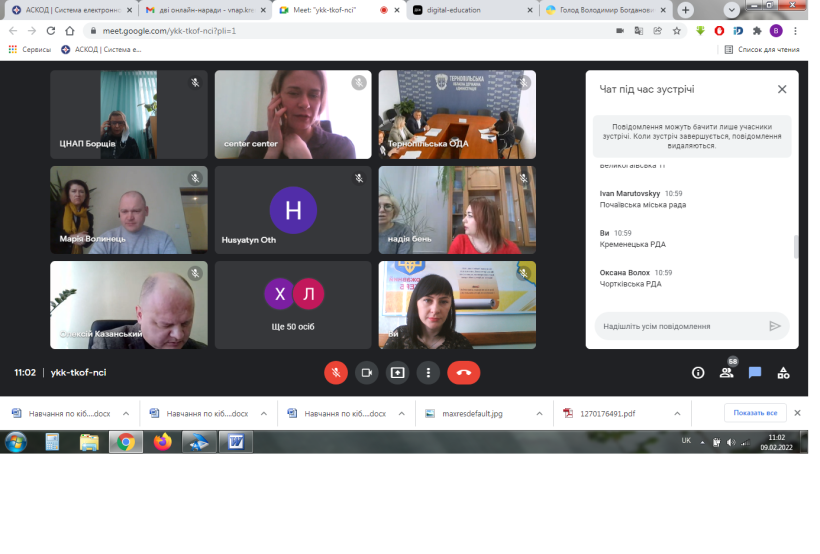The height and width of the screenshot is (554, 820).
Task: Show participants list icon
Action: pyautogui.click(x=726, y=373)
